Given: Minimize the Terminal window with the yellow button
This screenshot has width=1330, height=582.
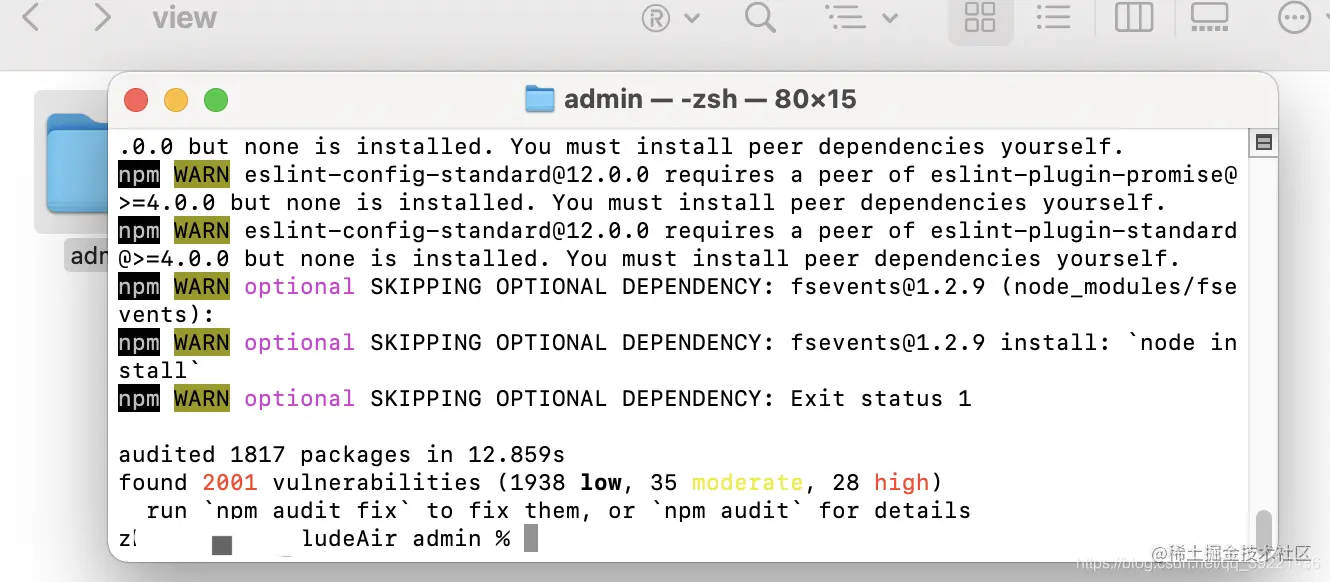Looking at the screenshot, I should (x=176, y=100).
